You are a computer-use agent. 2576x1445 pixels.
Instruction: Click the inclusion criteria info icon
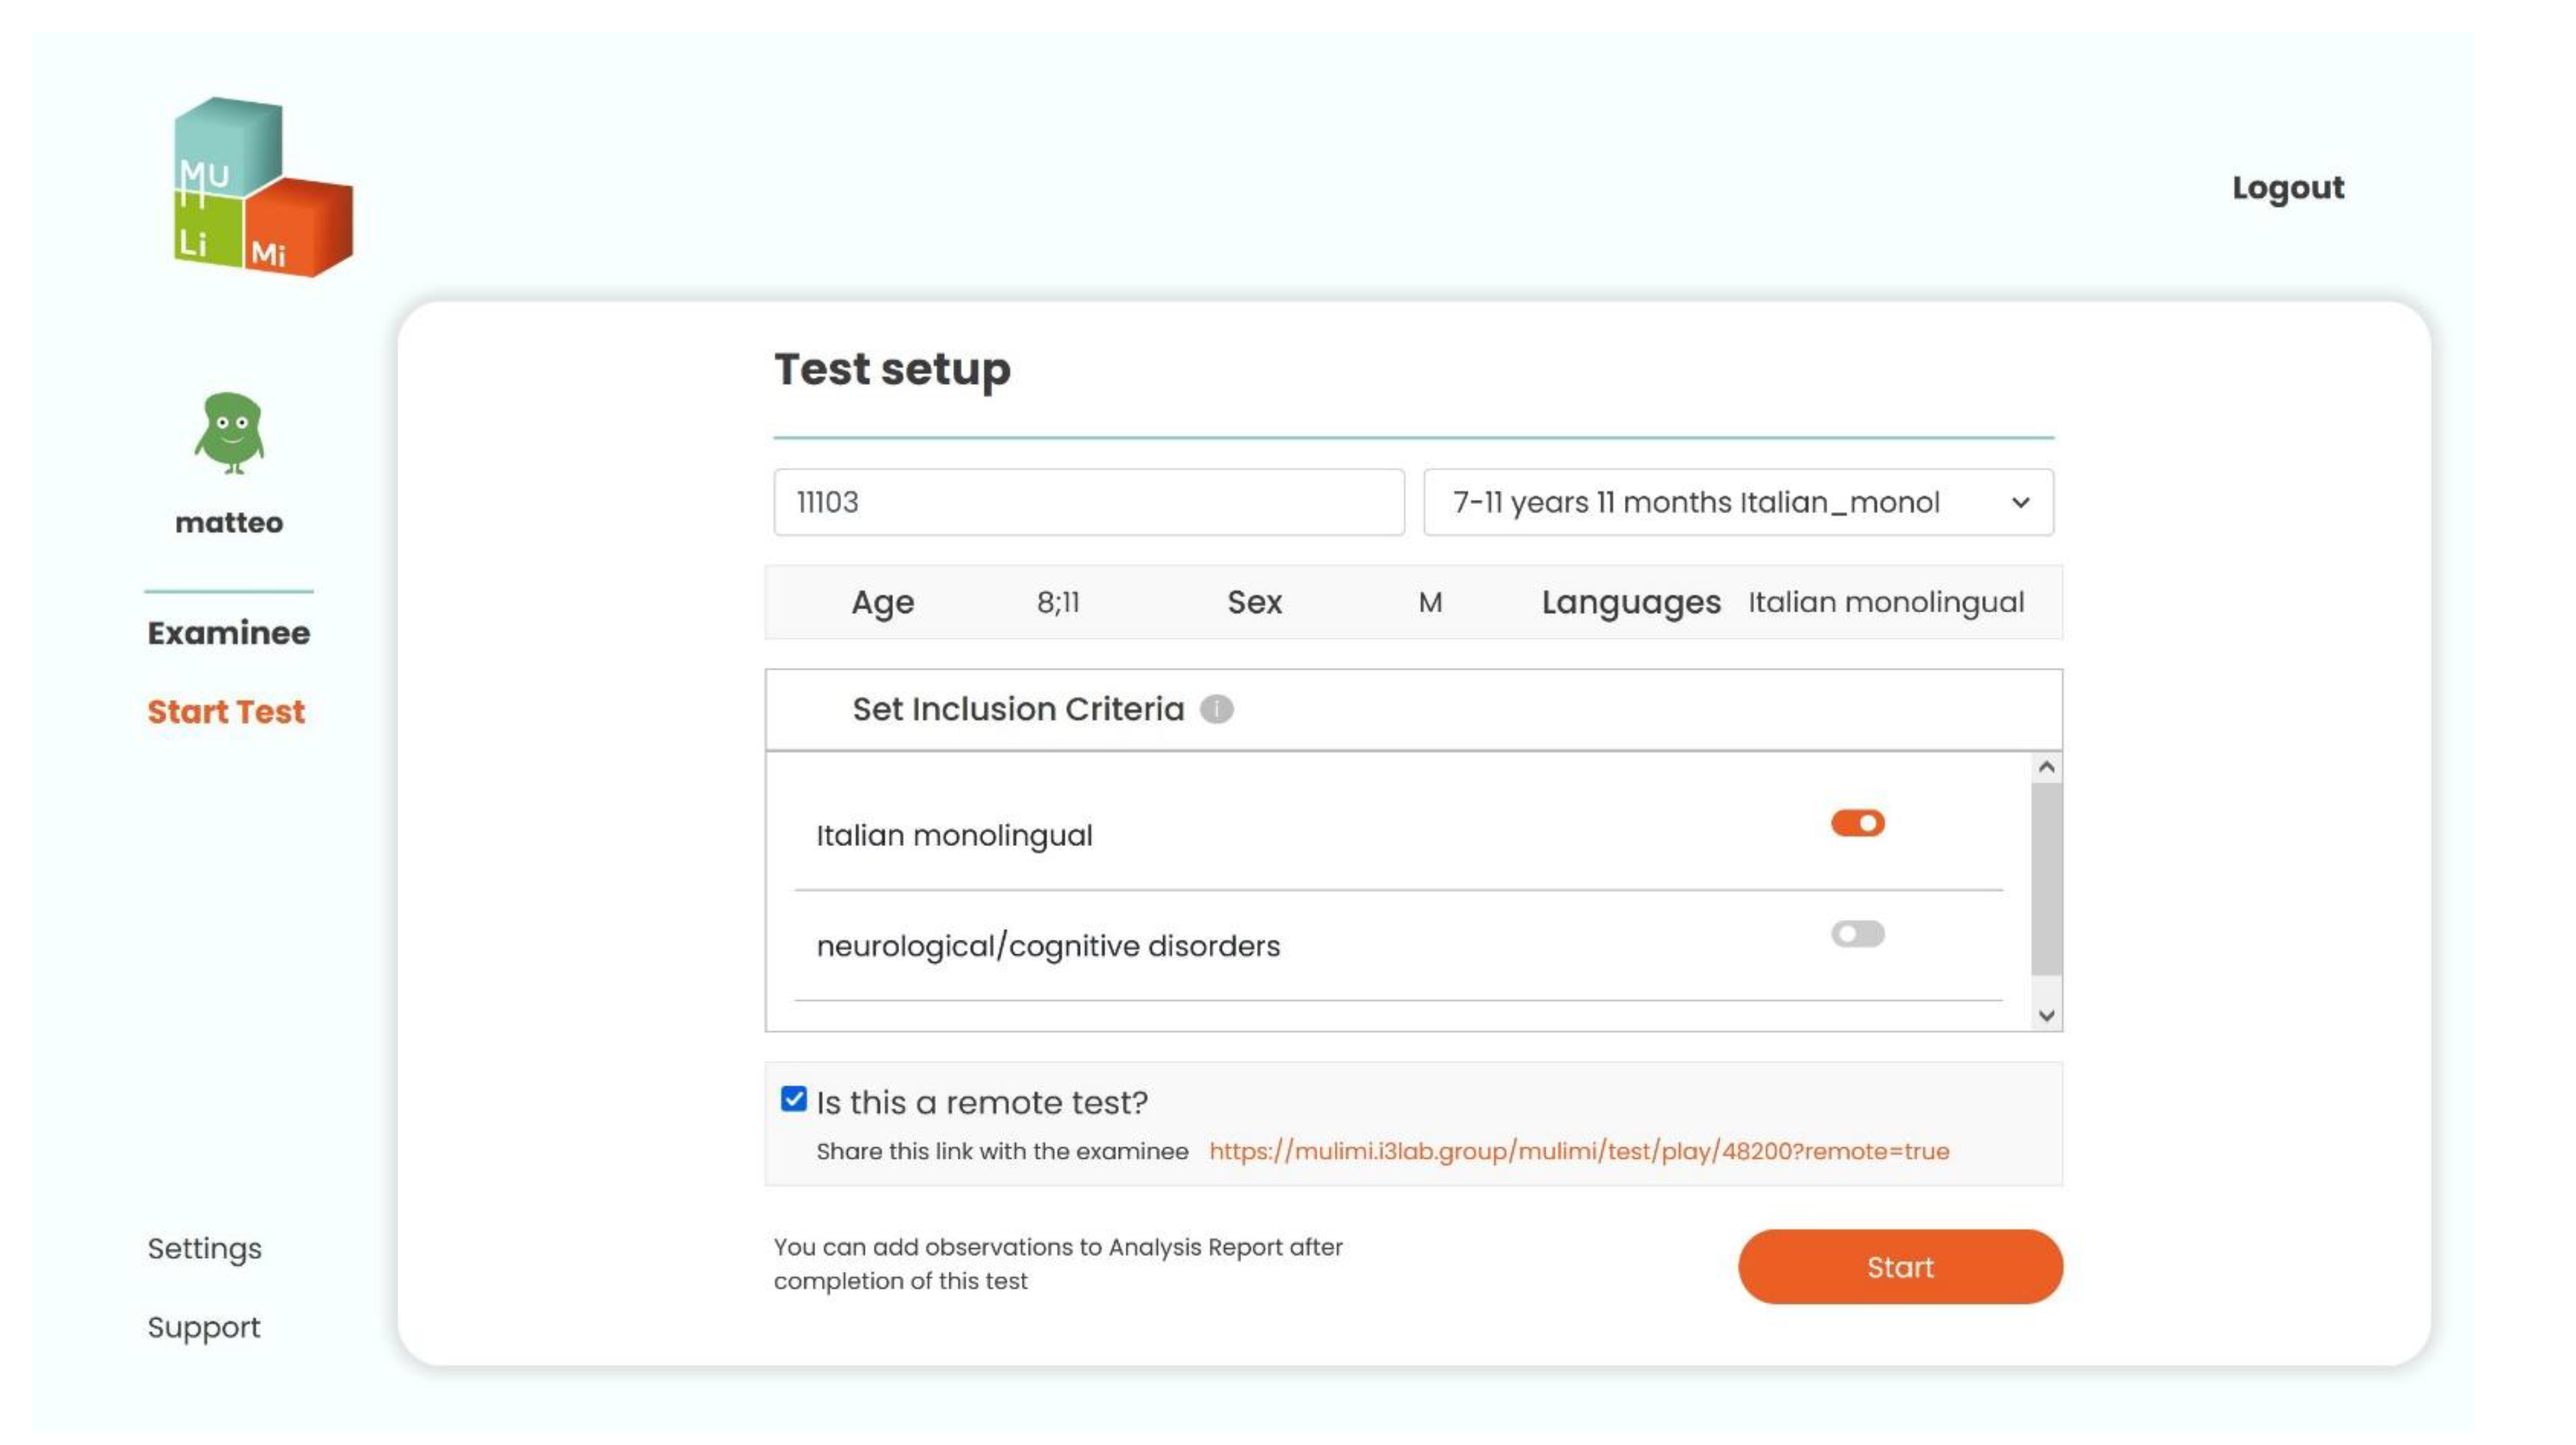click(1216, 709)
